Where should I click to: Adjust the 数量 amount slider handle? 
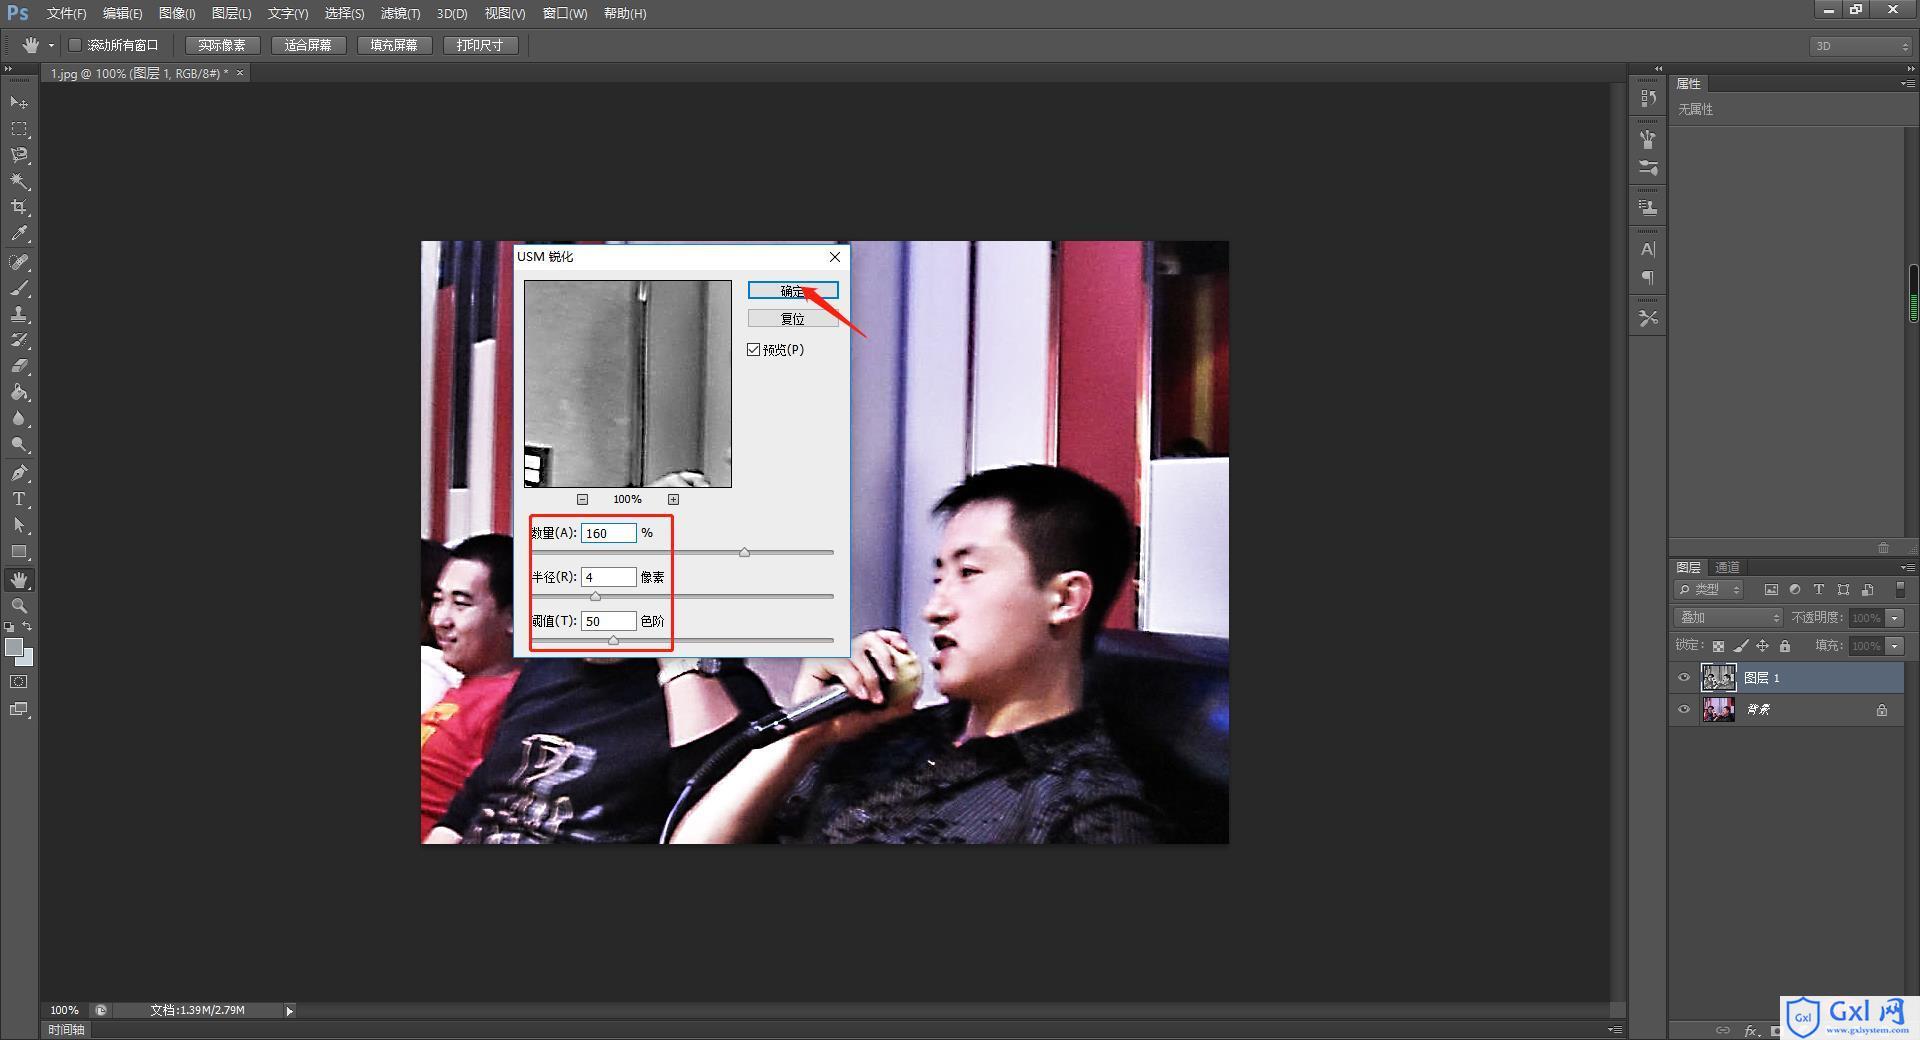click(744, 552)
